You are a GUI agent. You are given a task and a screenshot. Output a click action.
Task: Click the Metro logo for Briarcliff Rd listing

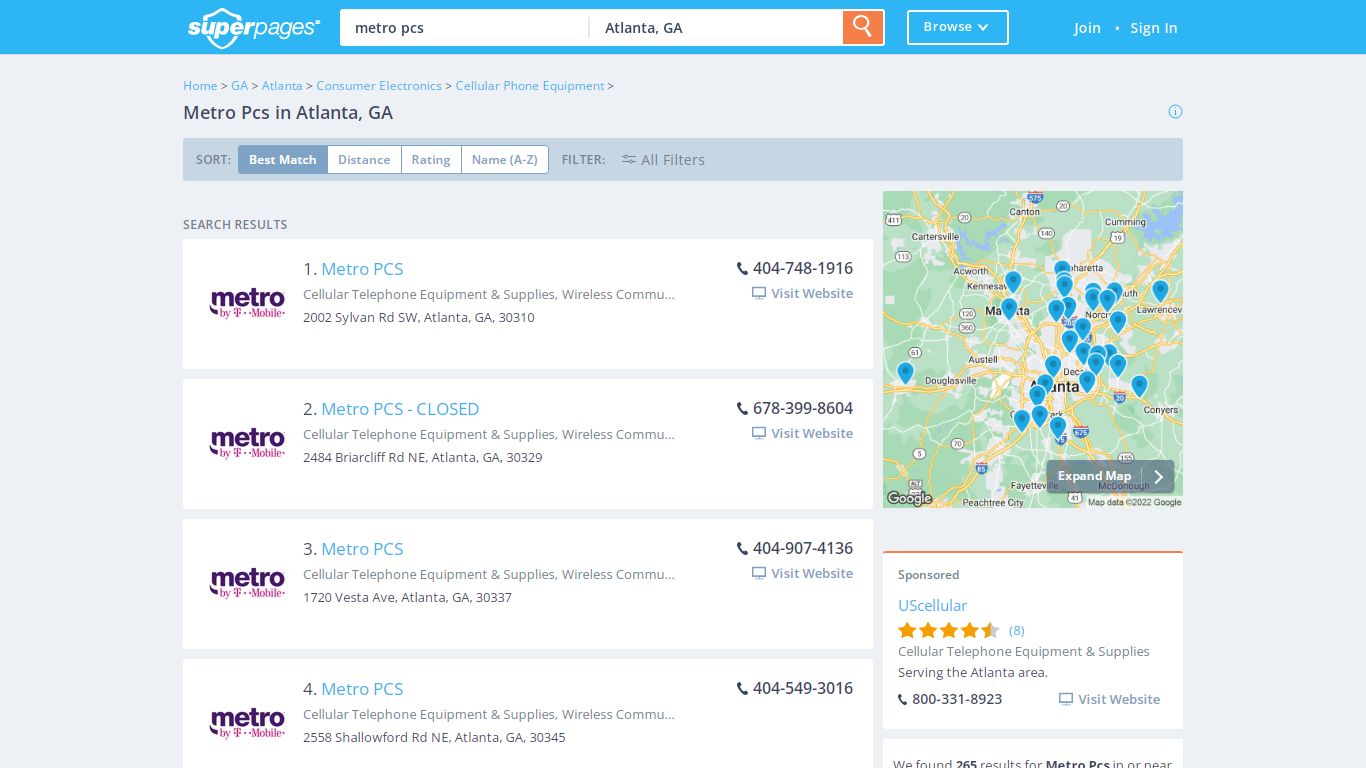247,443
